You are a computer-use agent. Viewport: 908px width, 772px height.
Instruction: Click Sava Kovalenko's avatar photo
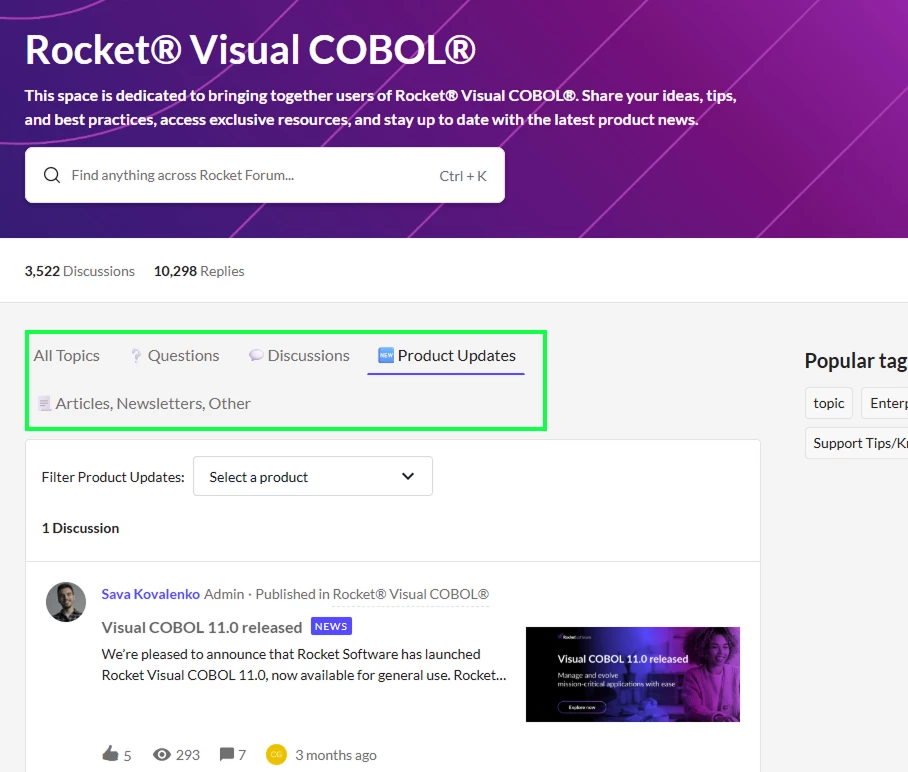[66, 602]
